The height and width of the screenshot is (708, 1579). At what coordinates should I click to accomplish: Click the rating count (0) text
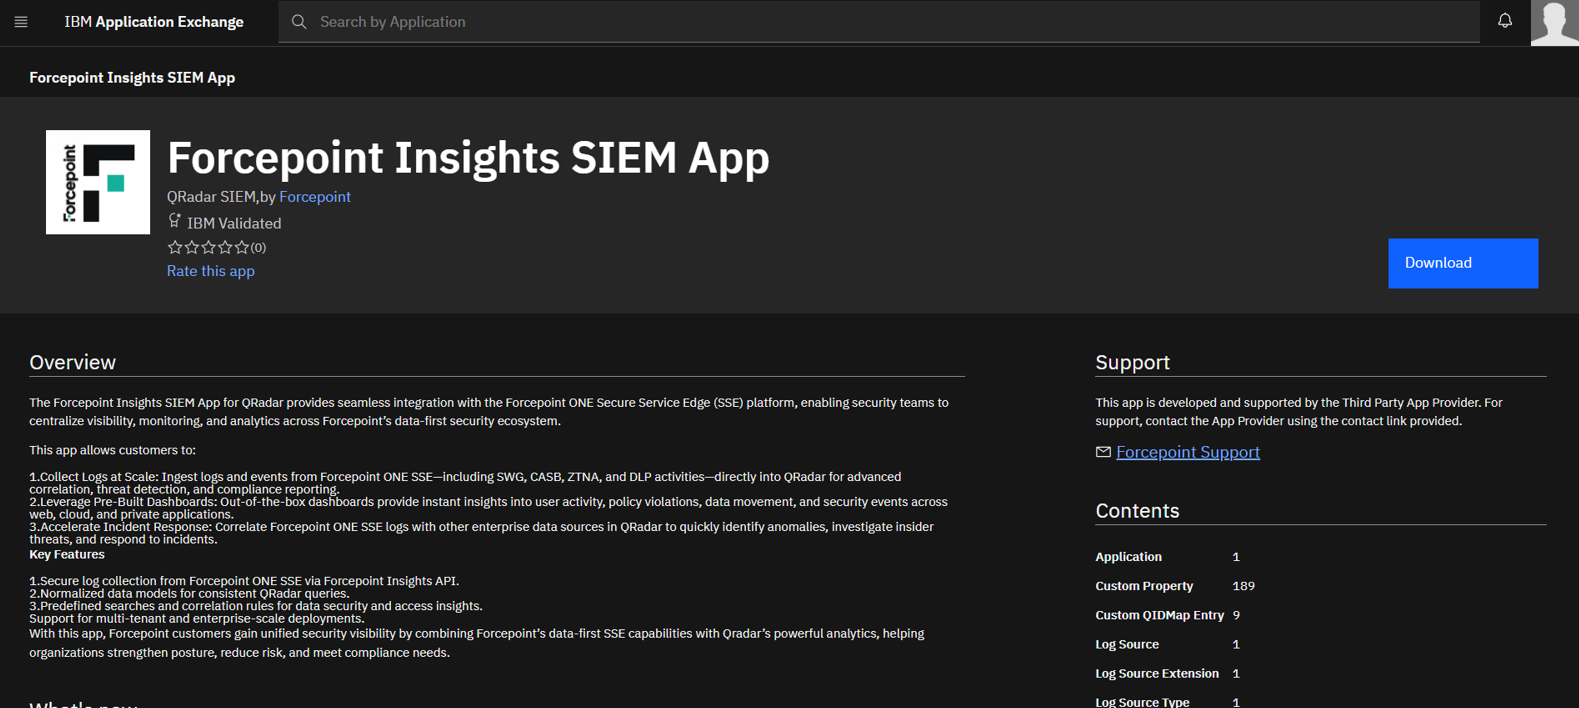pos(258,248)
